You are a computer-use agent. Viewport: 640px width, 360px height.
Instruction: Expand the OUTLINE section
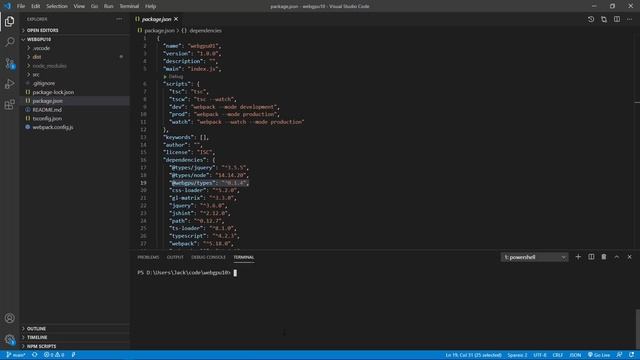tap(36, 329)
